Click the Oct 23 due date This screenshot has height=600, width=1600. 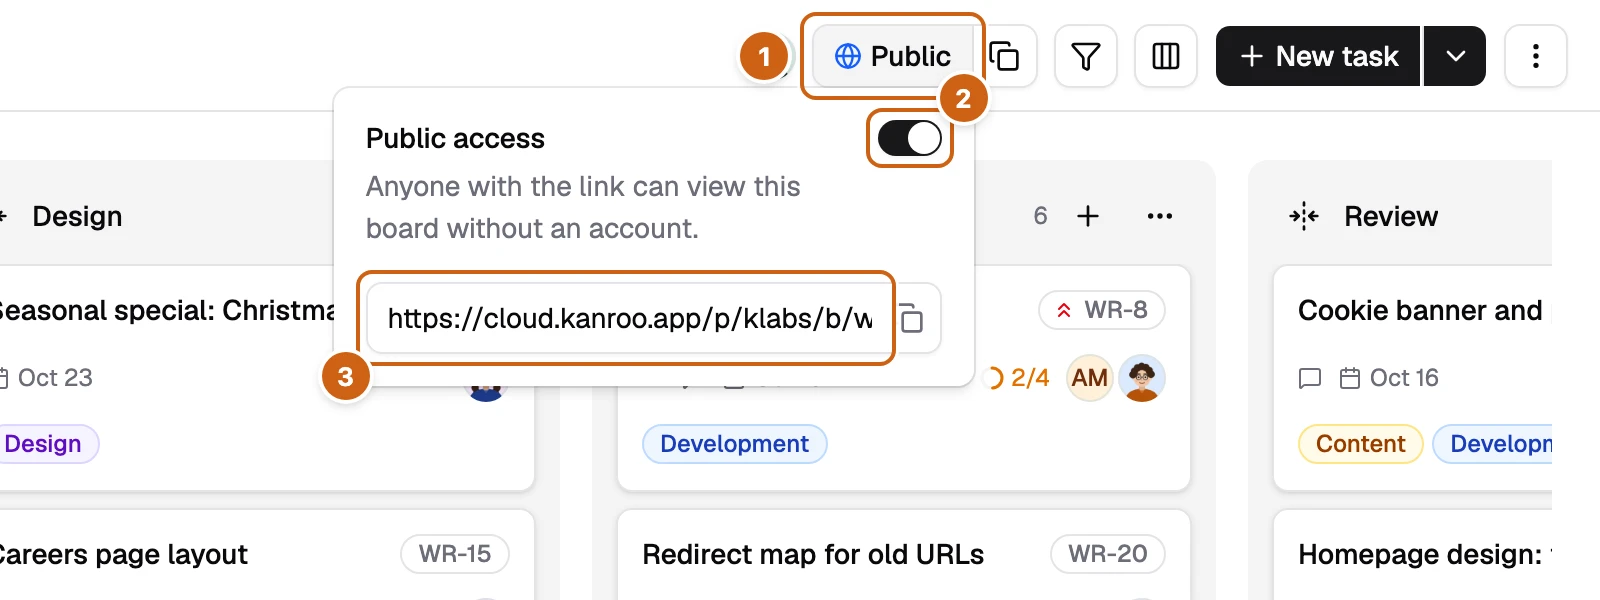tap(47, 378)
